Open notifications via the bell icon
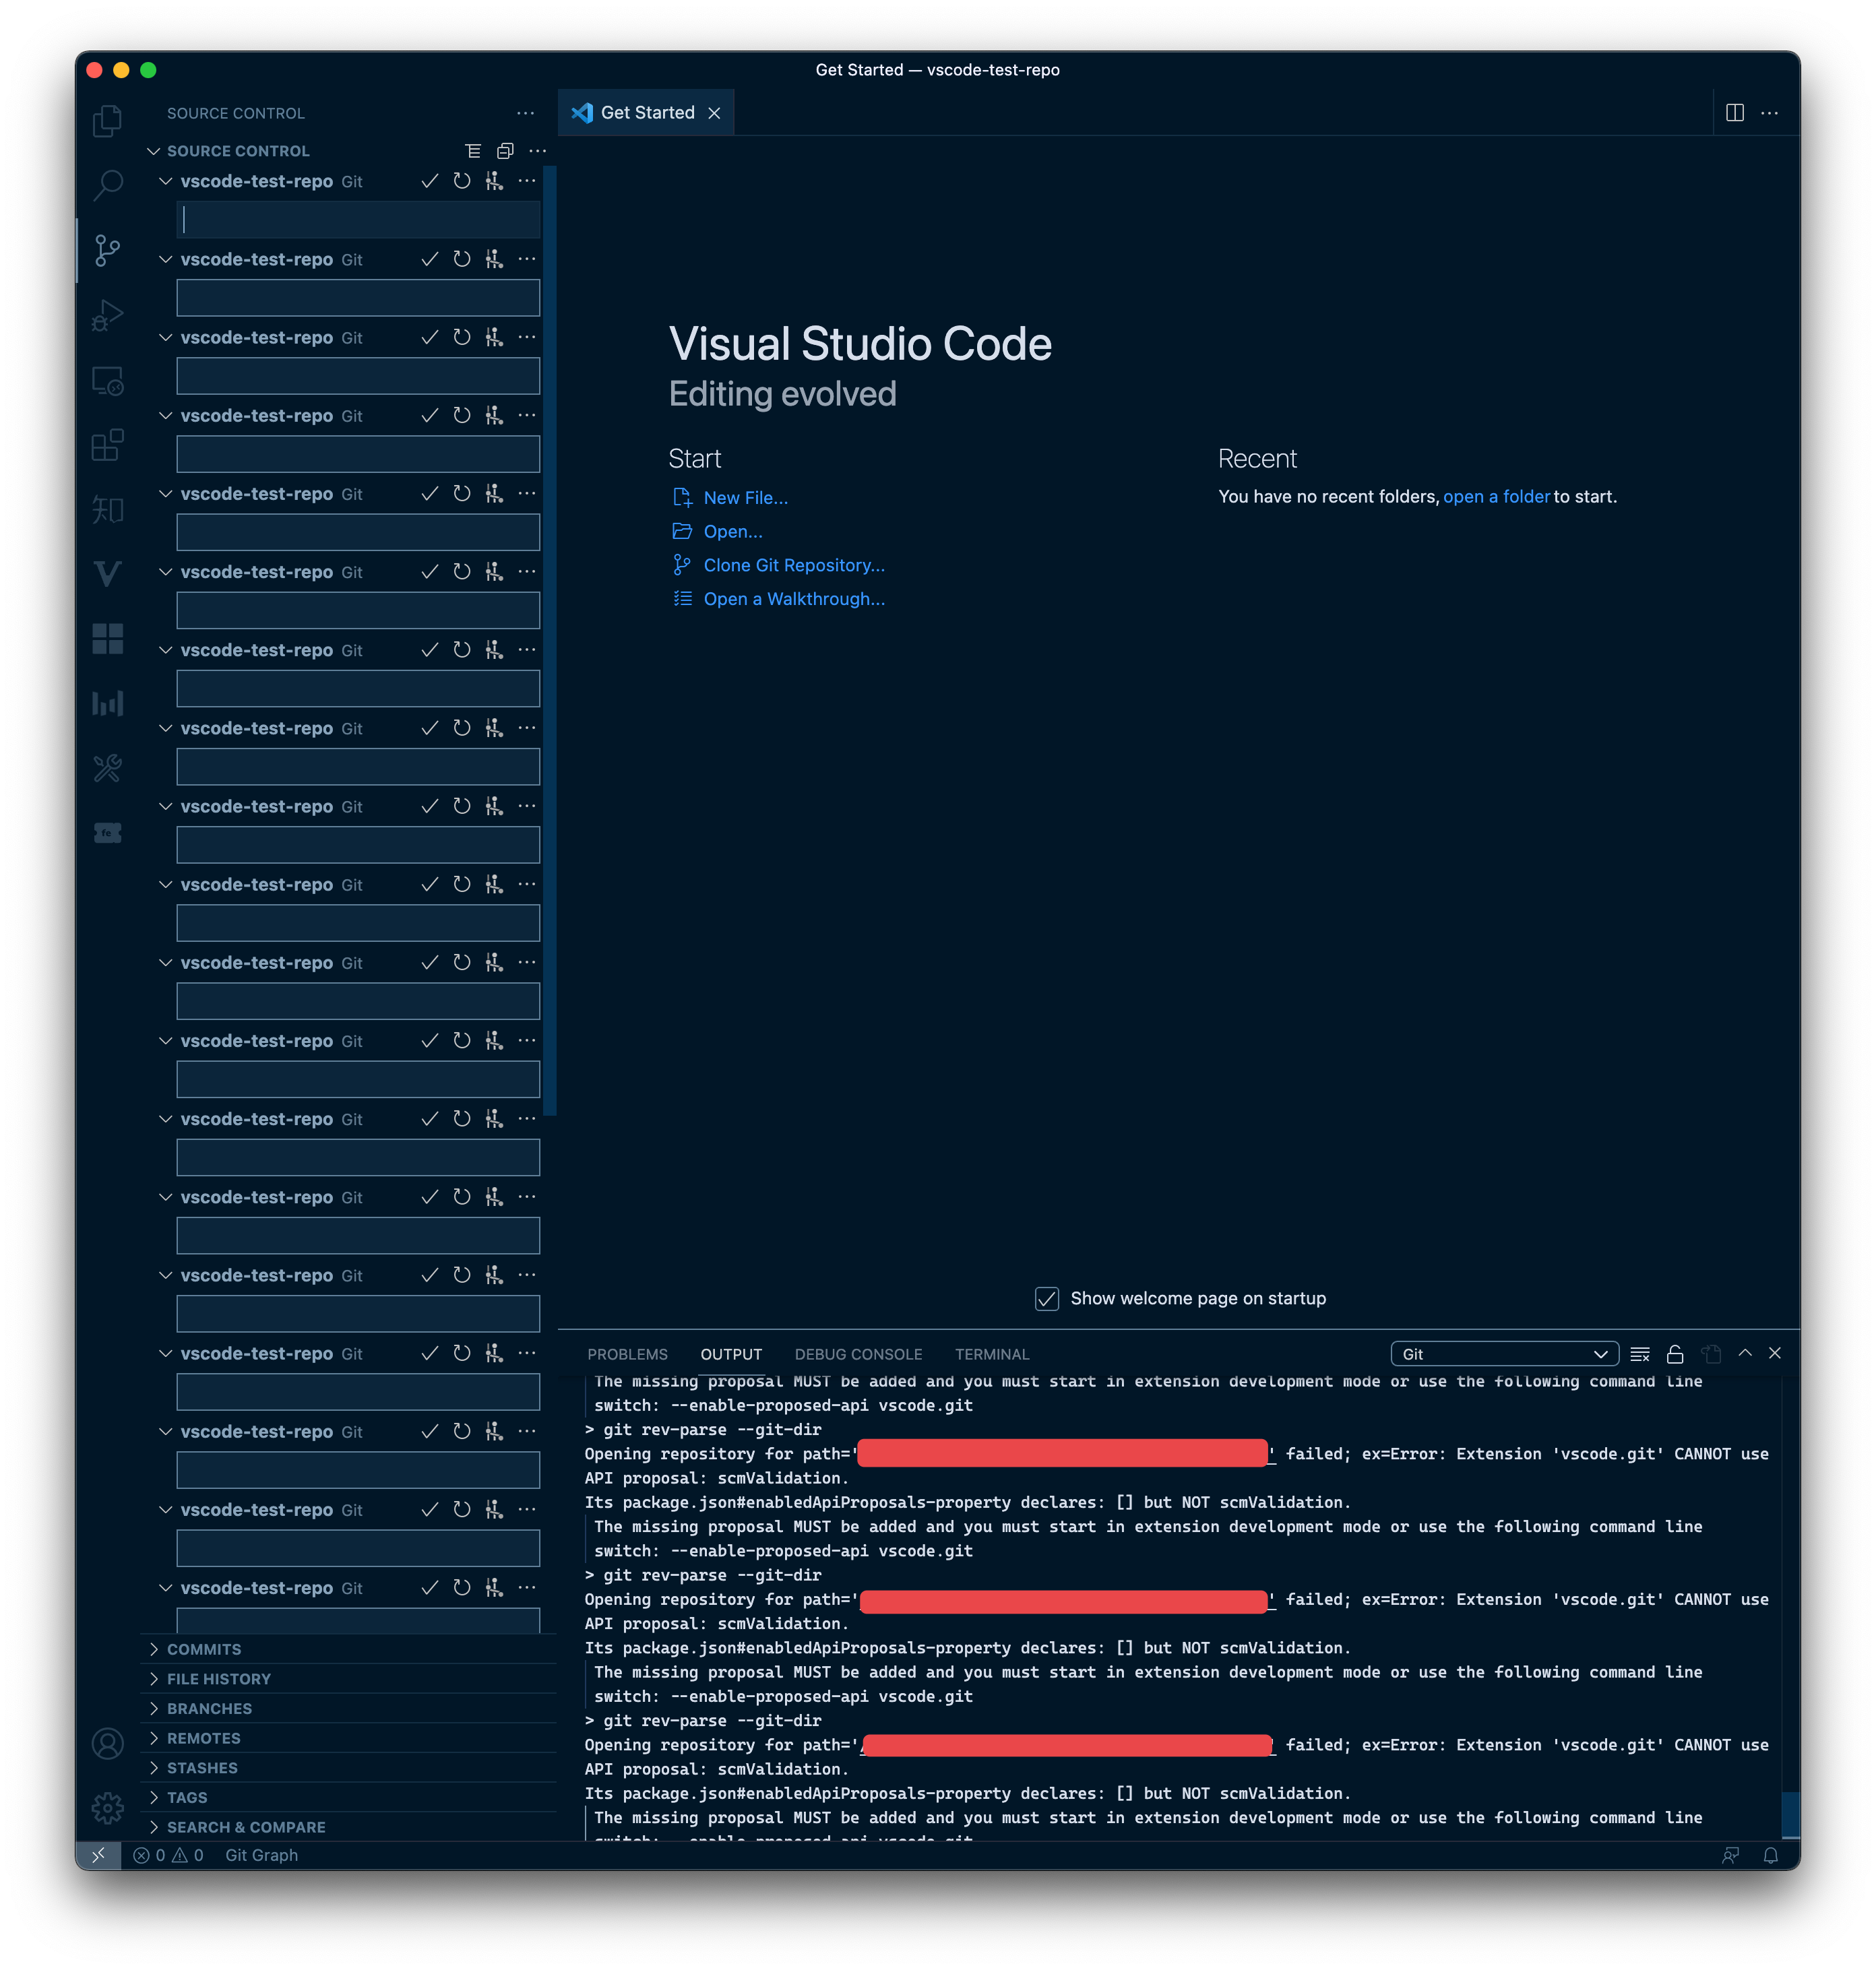The width and height of the screenshot is (1876, 1970). click(x=1770, y=1855)
